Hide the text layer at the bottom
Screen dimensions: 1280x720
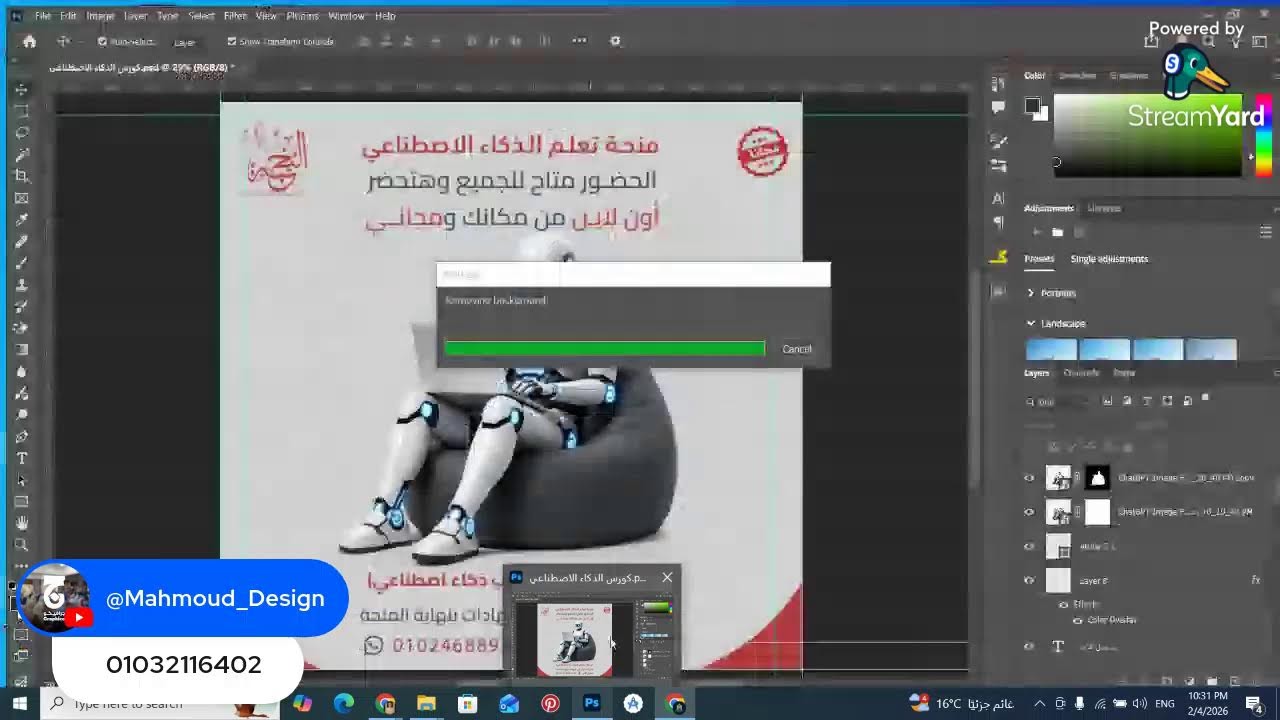click(x=1029, y=647)
